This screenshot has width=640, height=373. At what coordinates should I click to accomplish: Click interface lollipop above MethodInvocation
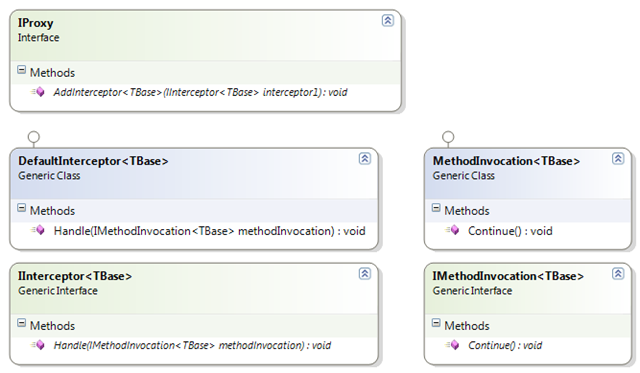pos(448,139)
